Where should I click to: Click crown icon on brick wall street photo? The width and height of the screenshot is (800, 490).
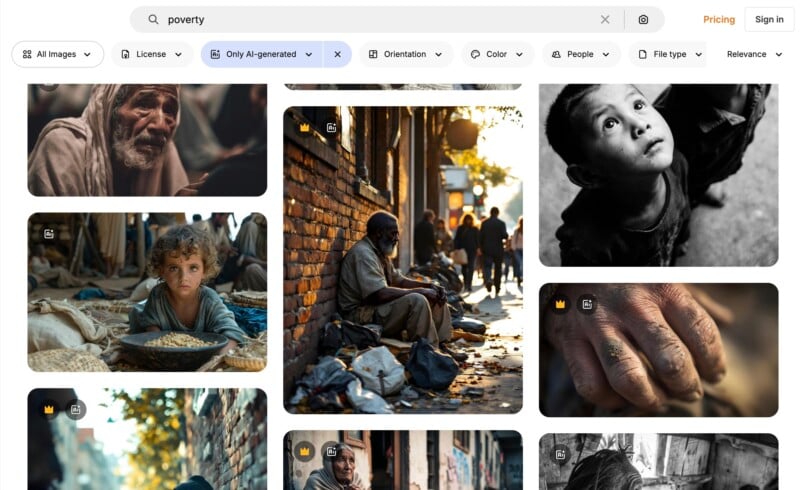click(304, 127)
